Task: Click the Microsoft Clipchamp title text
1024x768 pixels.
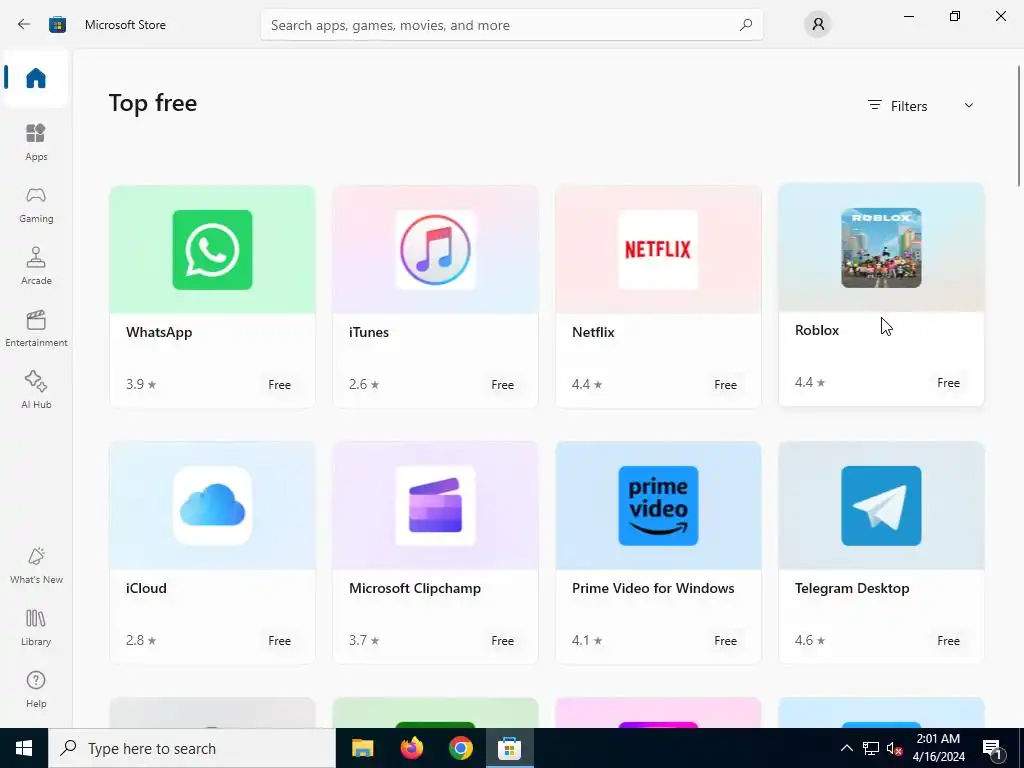Action: point(415,588)
